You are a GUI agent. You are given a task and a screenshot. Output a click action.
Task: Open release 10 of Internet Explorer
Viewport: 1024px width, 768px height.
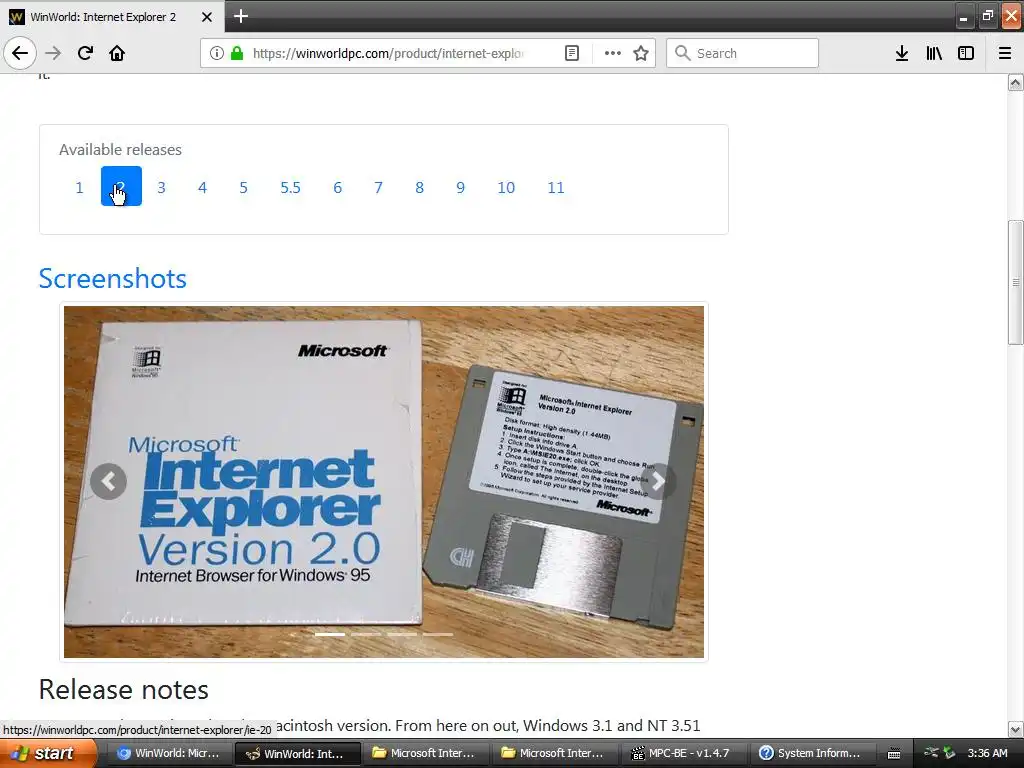[x=506, y=187]
